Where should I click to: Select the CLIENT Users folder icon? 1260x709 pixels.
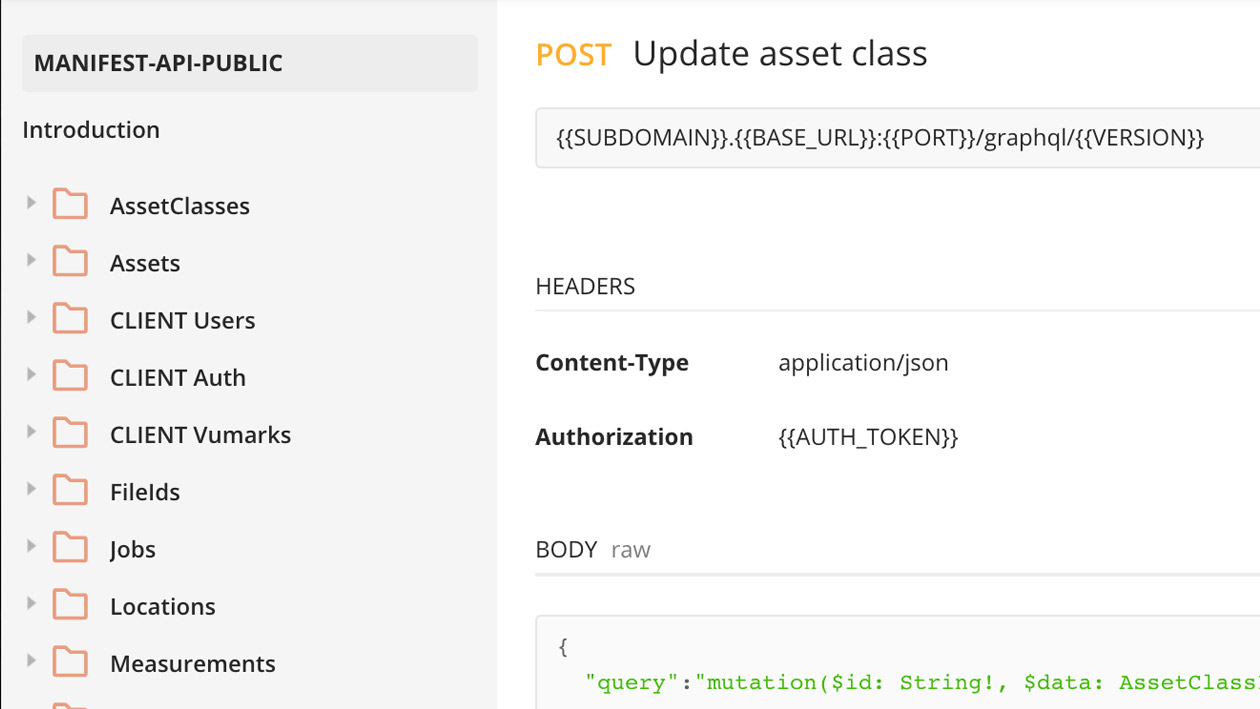70,318
